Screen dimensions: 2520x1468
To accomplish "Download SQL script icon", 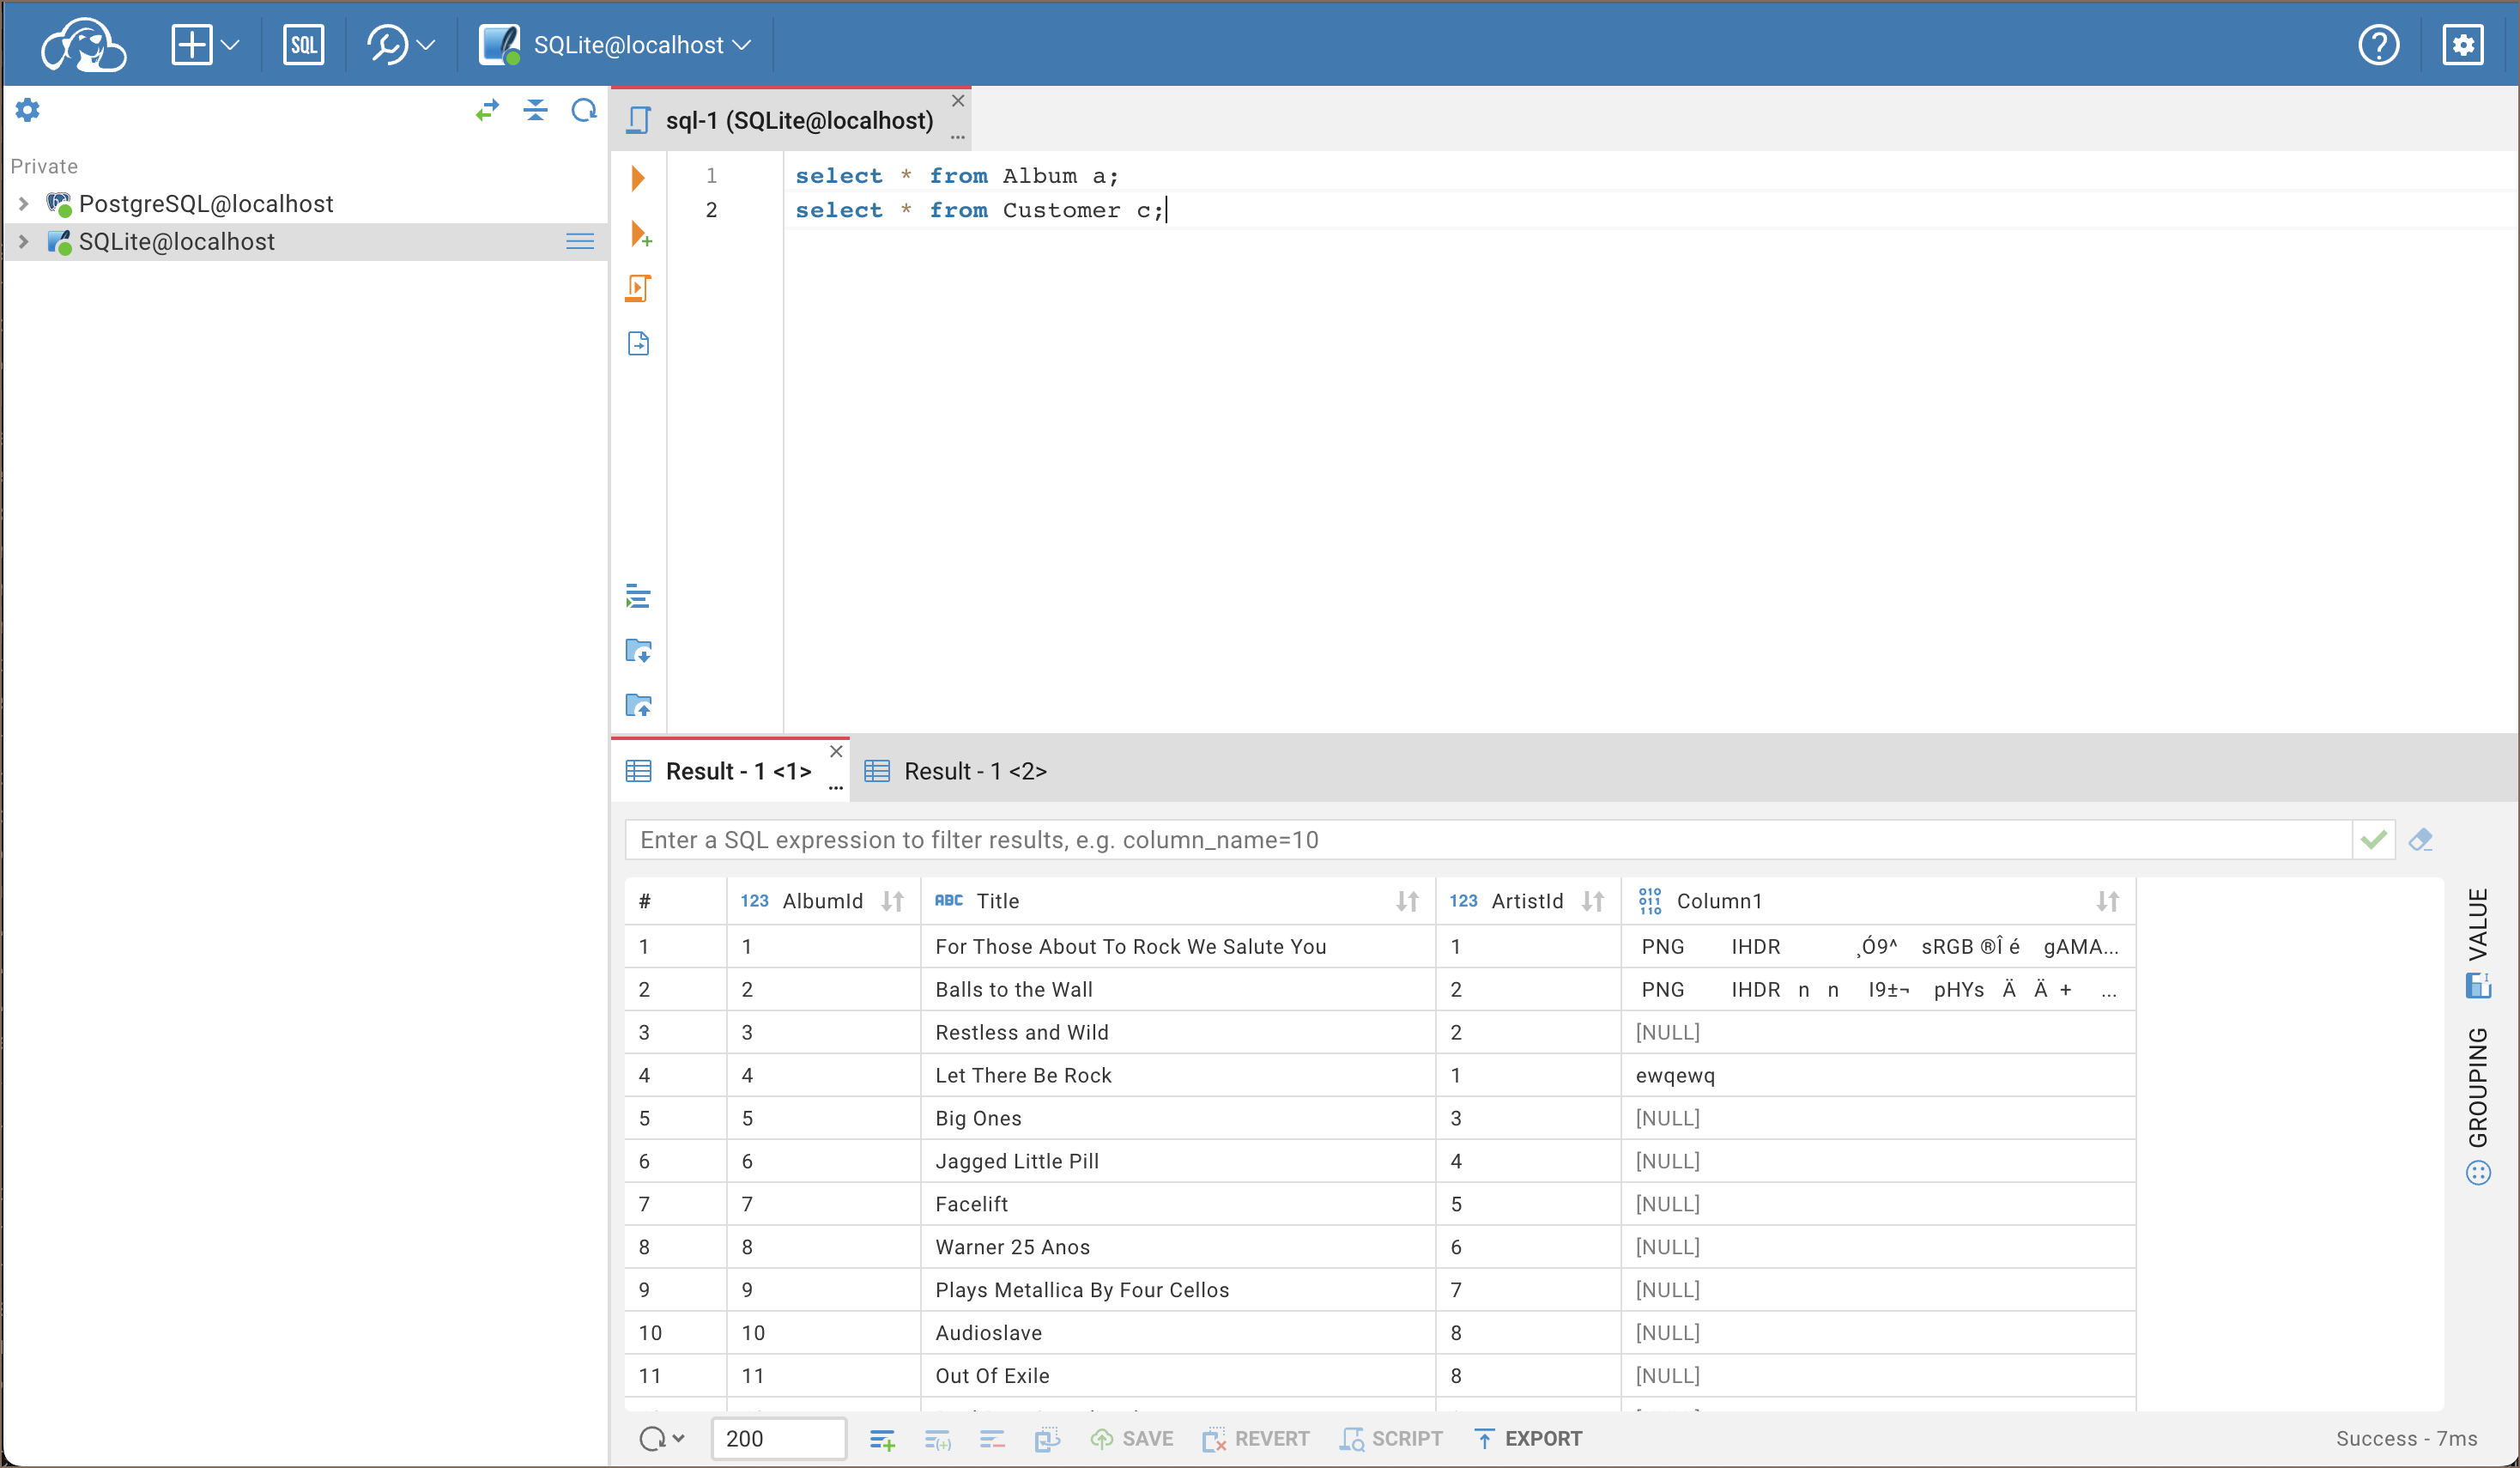I will (x=638, y=651).
